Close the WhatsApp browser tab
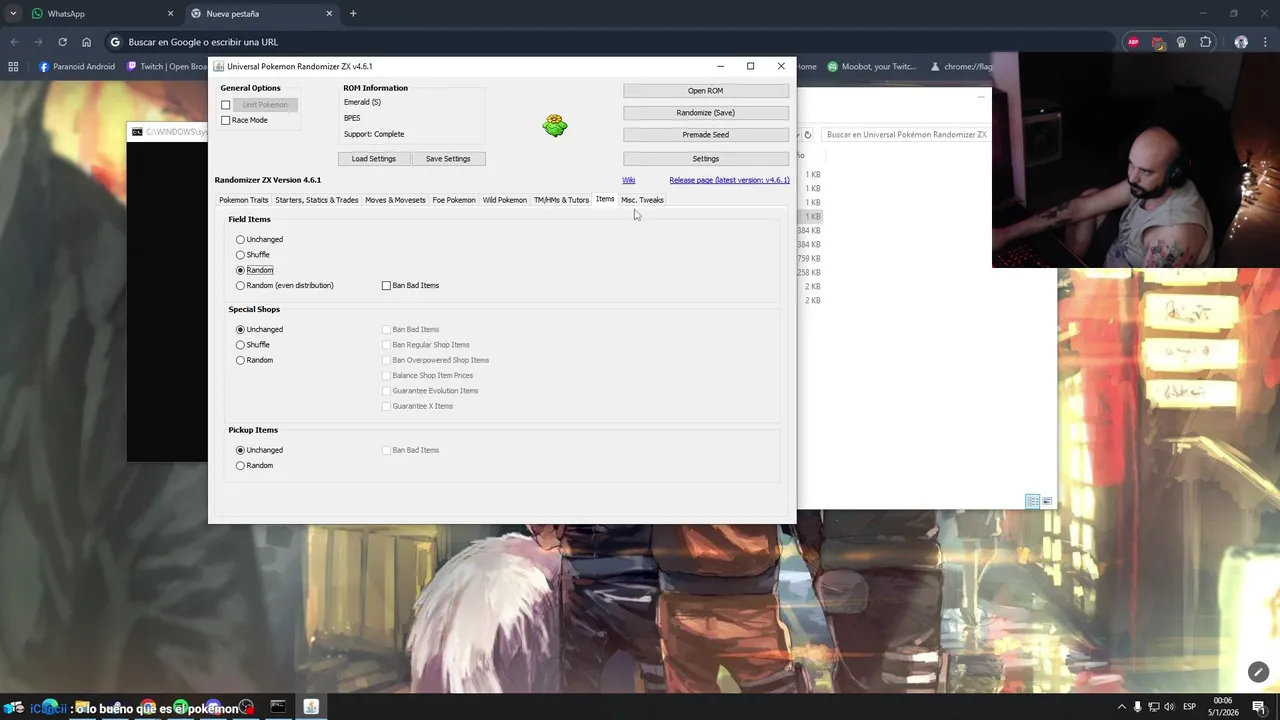1280x720 pixels. coord(170,14)
